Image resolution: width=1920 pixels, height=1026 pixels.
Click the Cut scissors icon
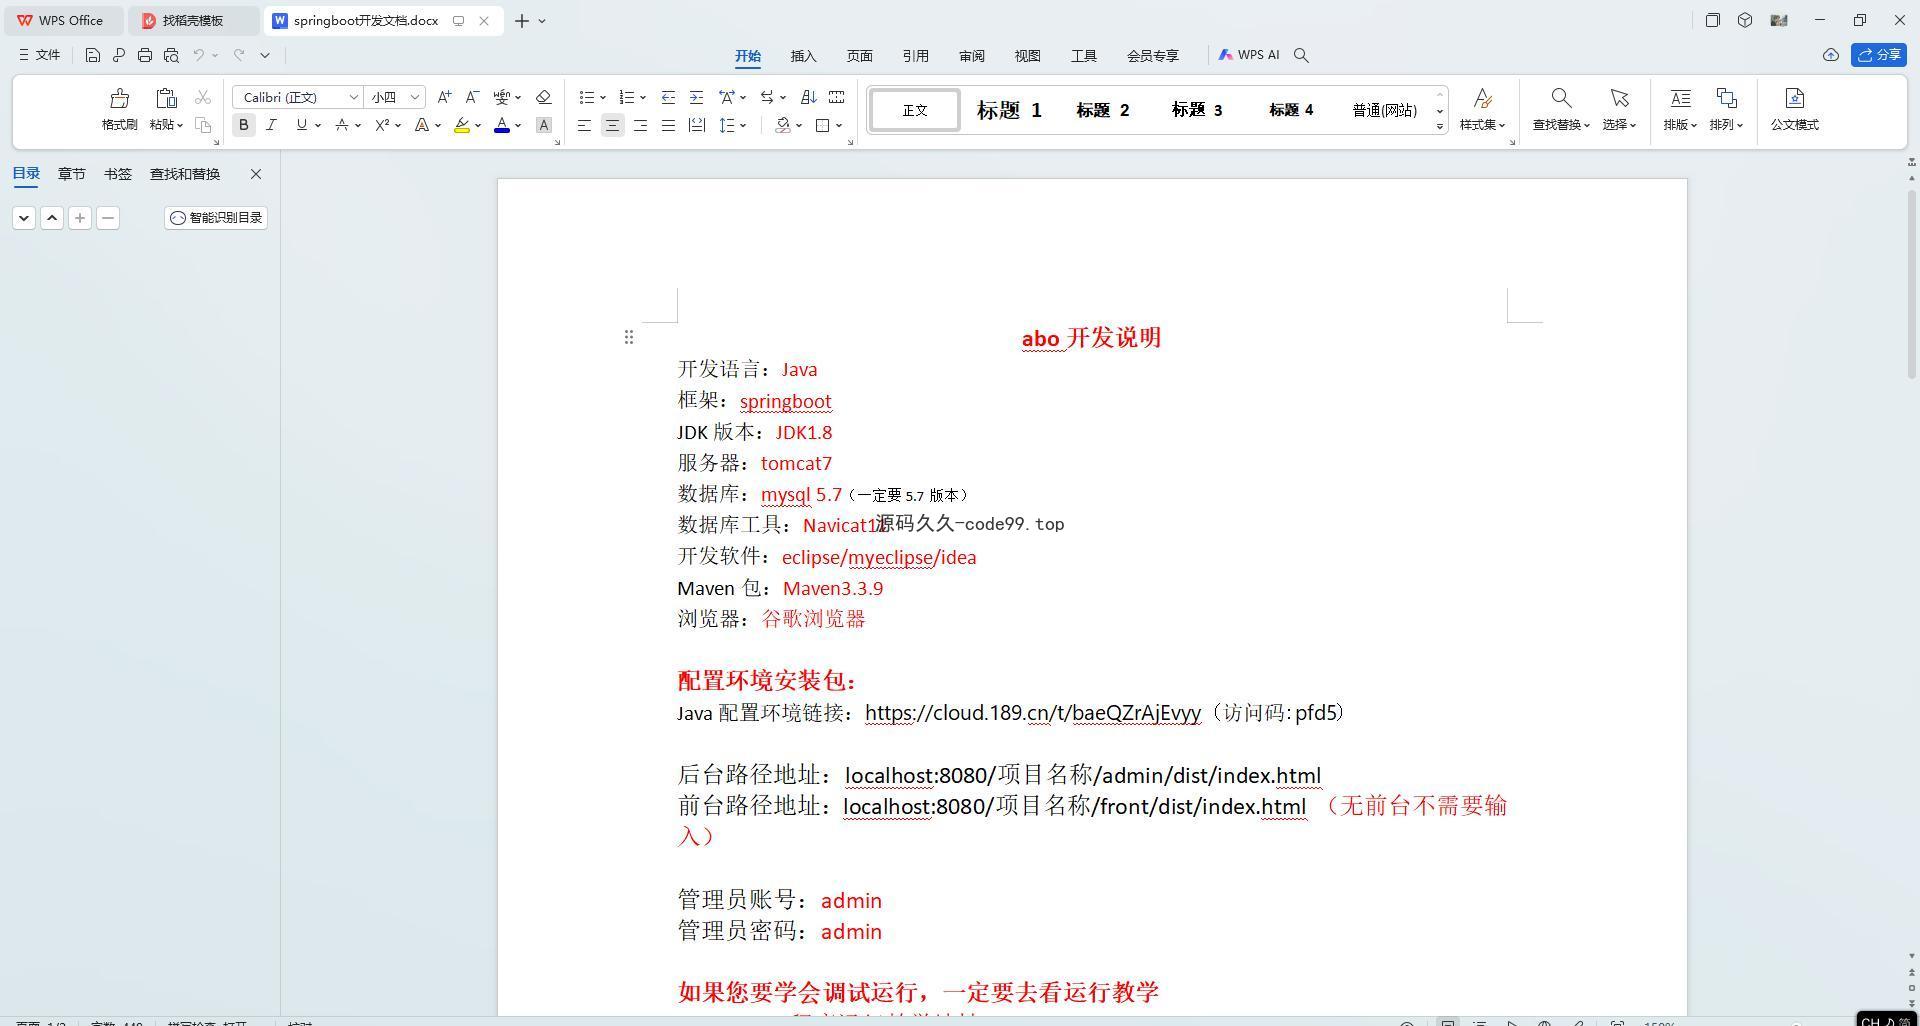(203, 97)
